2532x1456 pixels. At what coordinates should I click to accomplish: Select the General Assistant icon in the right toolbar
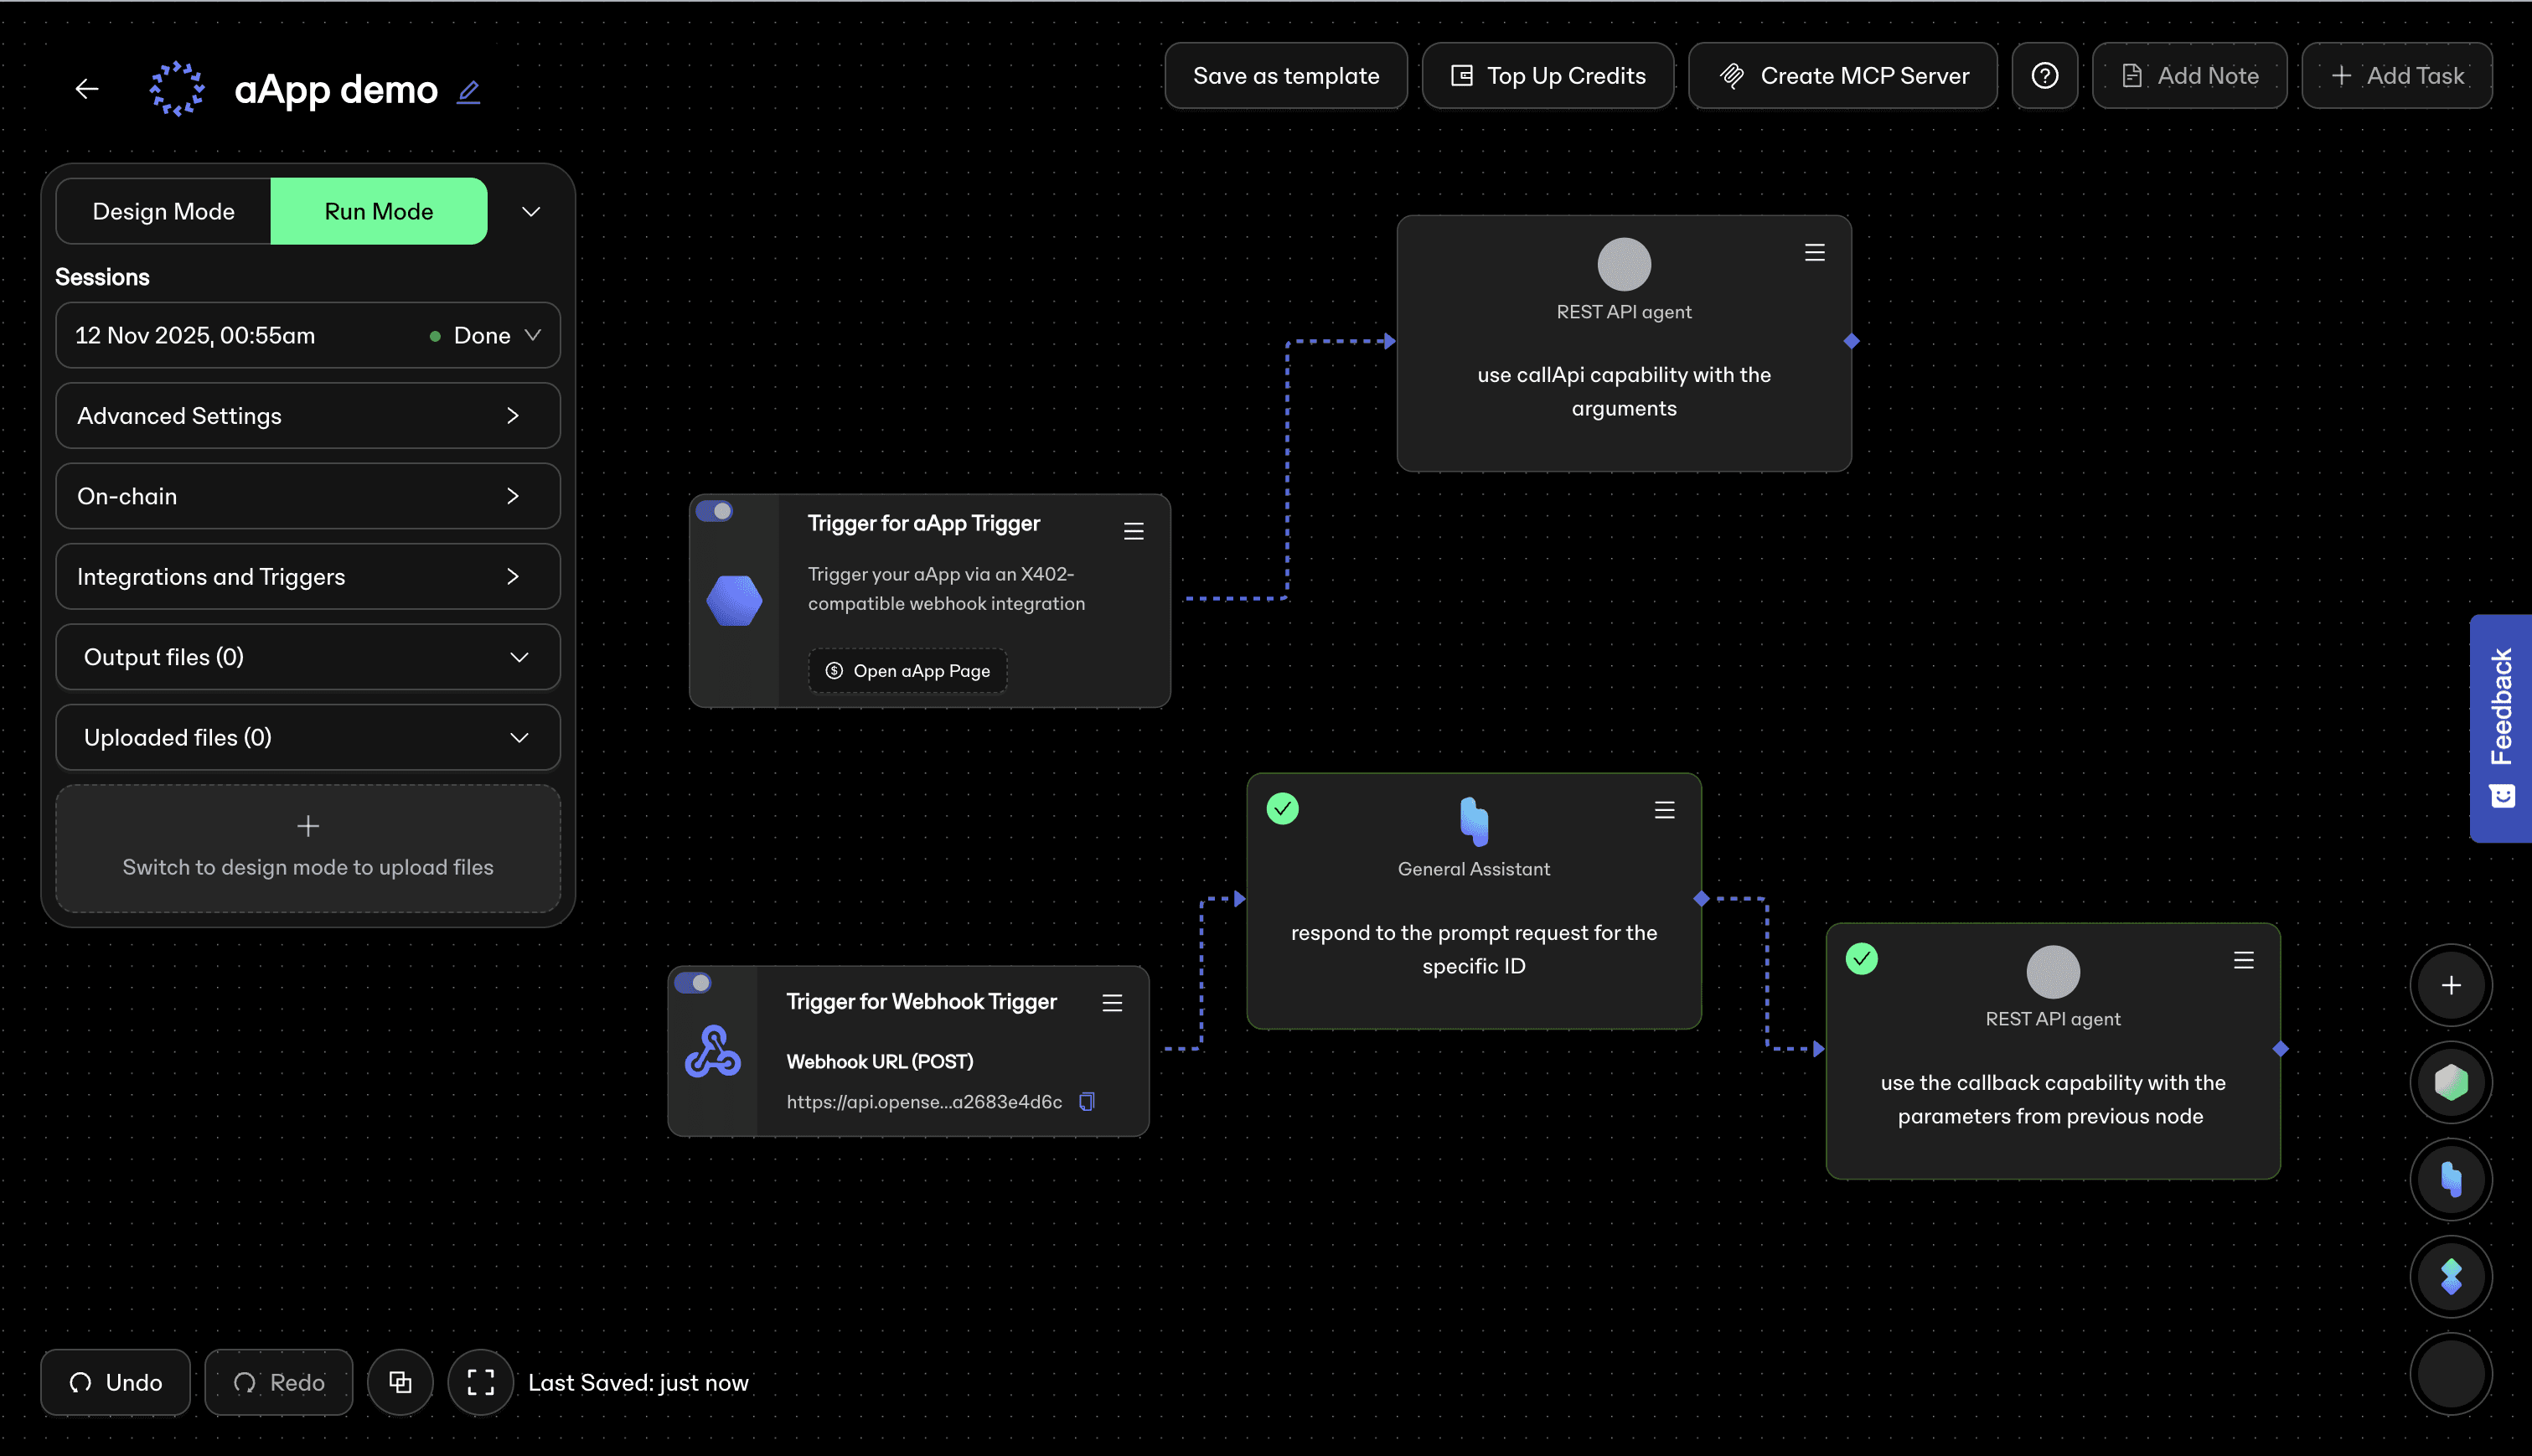pos(2450,1179)
